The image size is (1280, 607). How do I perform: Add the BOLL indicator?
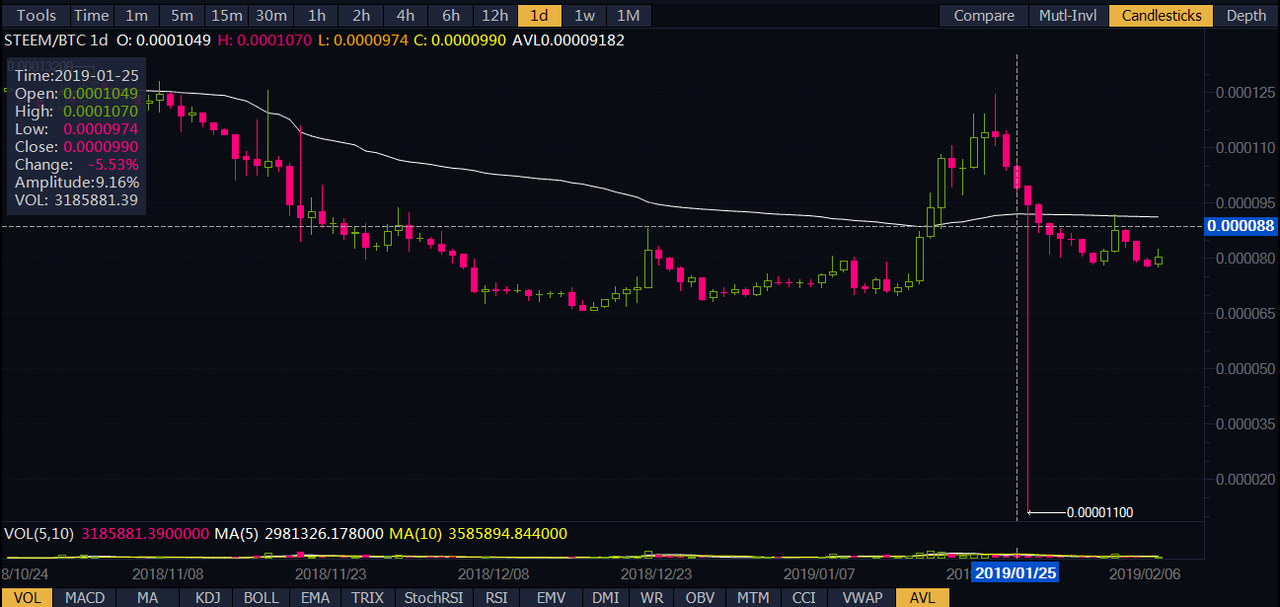pyautogui.click(x=261, y=597)
